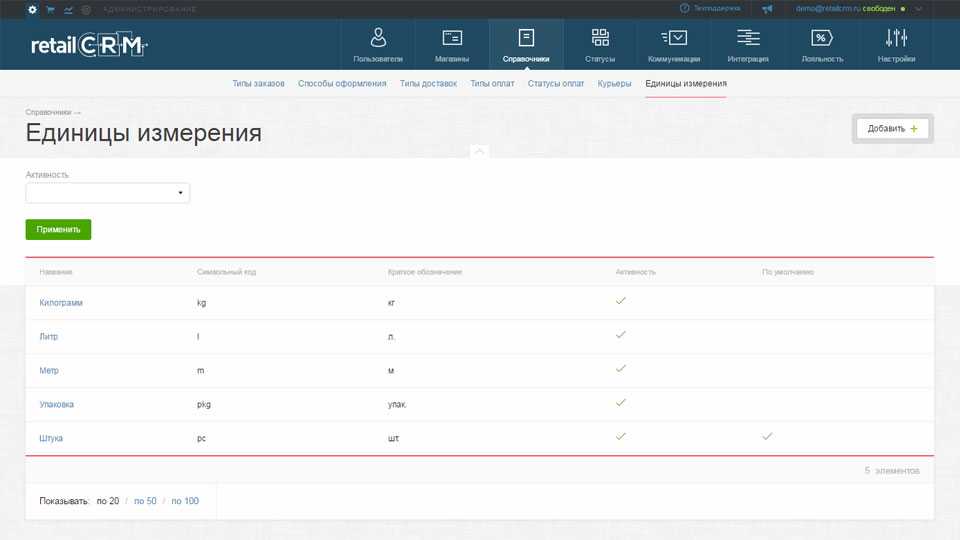Open Коммуникации section

[x=674, y=45]
